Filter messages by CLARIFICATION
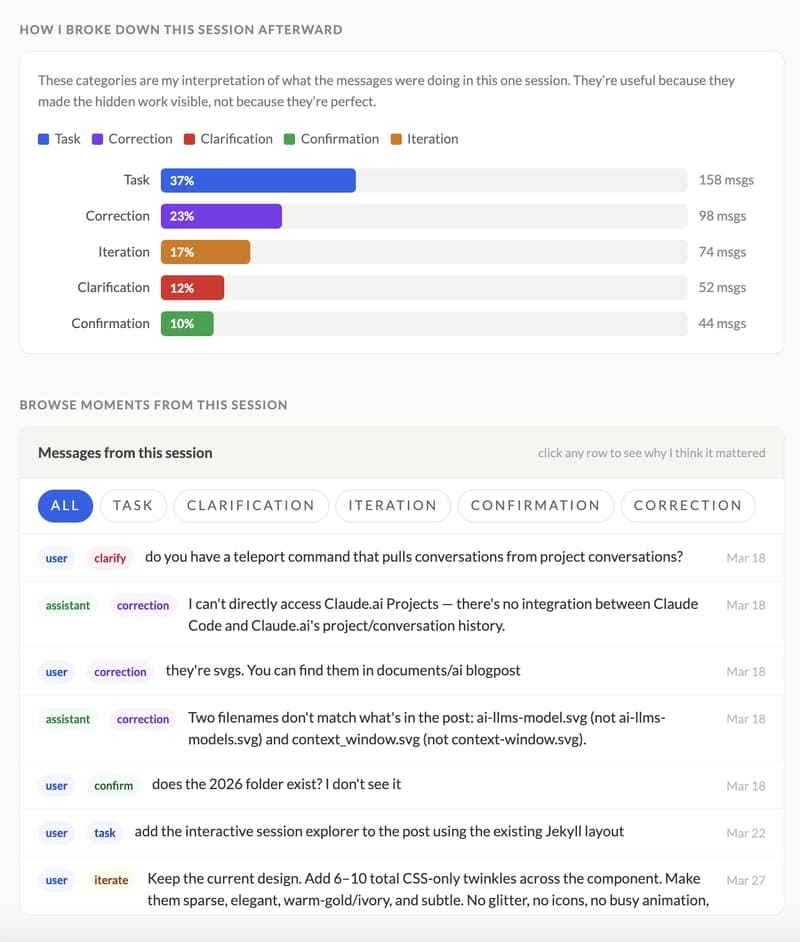800x942 pixels. tap(250, 505)
